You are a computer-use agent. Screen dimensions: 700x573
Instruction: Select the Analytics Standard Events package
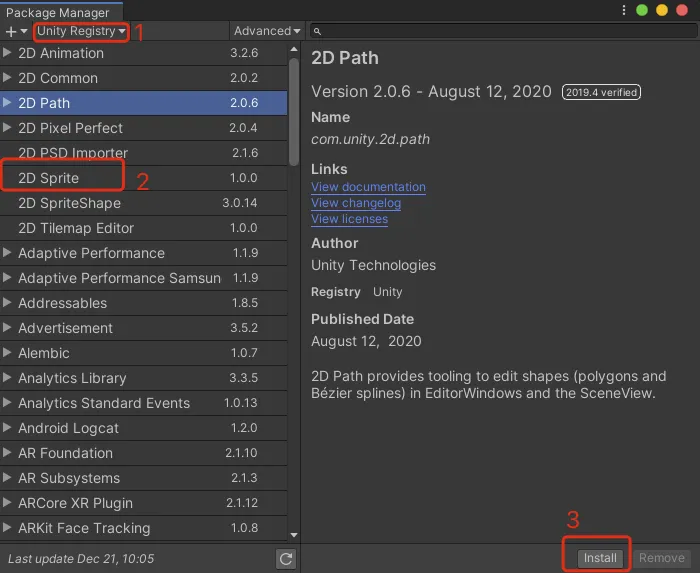click(143, 403)
